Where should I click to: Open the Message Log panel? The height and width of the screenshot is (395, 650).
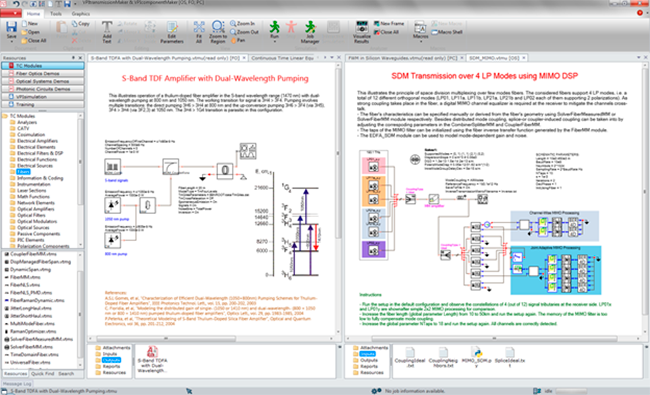[x=17, y=383]
